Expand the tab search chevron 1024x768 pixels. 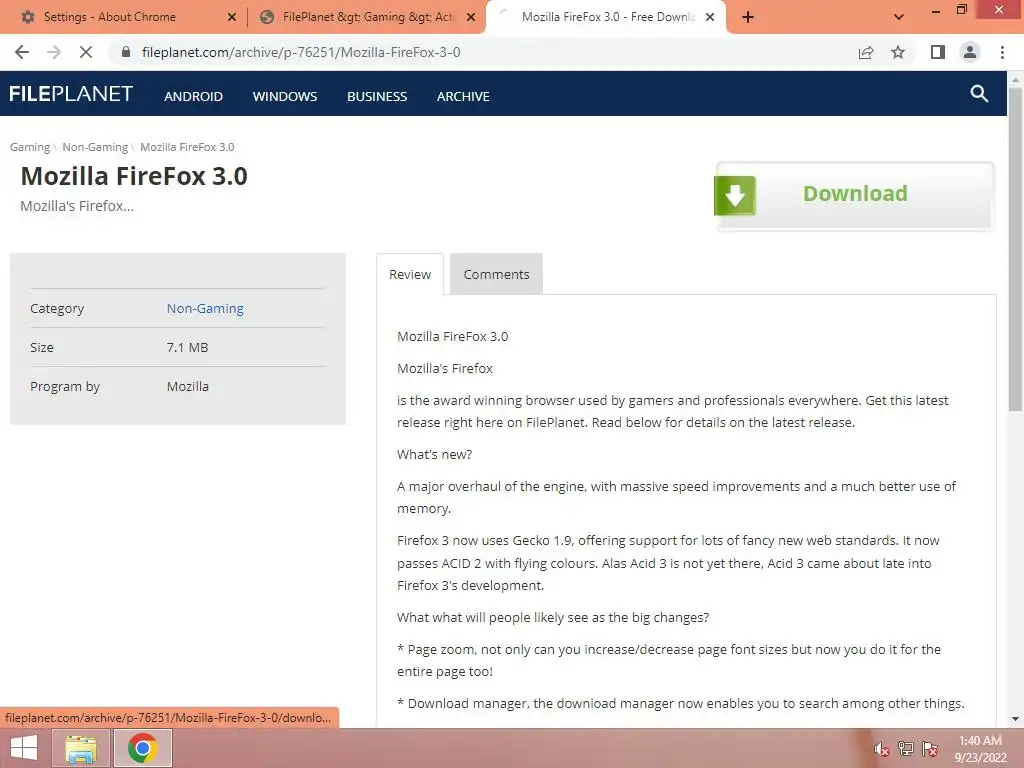coord(899,17)
